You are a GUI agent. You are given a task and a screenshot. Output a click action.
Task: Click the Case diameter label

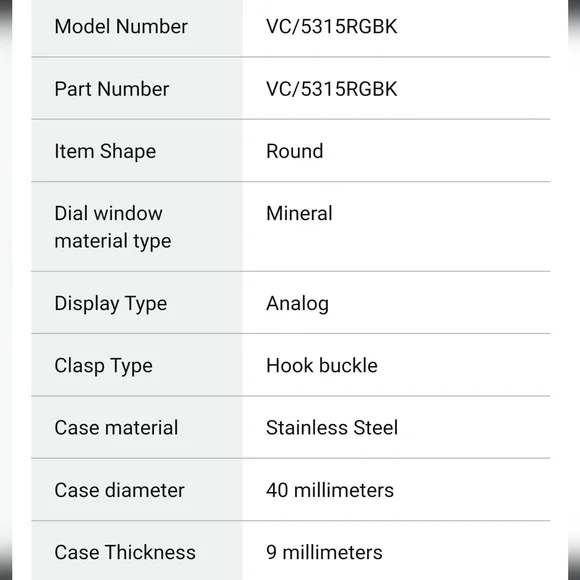[x=119, y=490]
